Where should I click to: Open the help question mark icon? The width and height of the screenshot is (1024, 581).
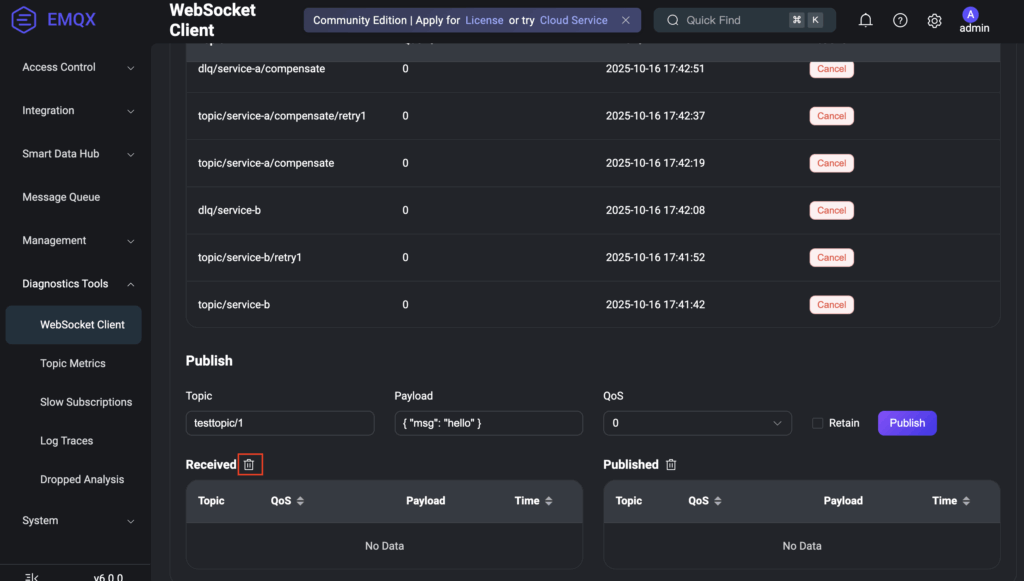click(900, 20)
